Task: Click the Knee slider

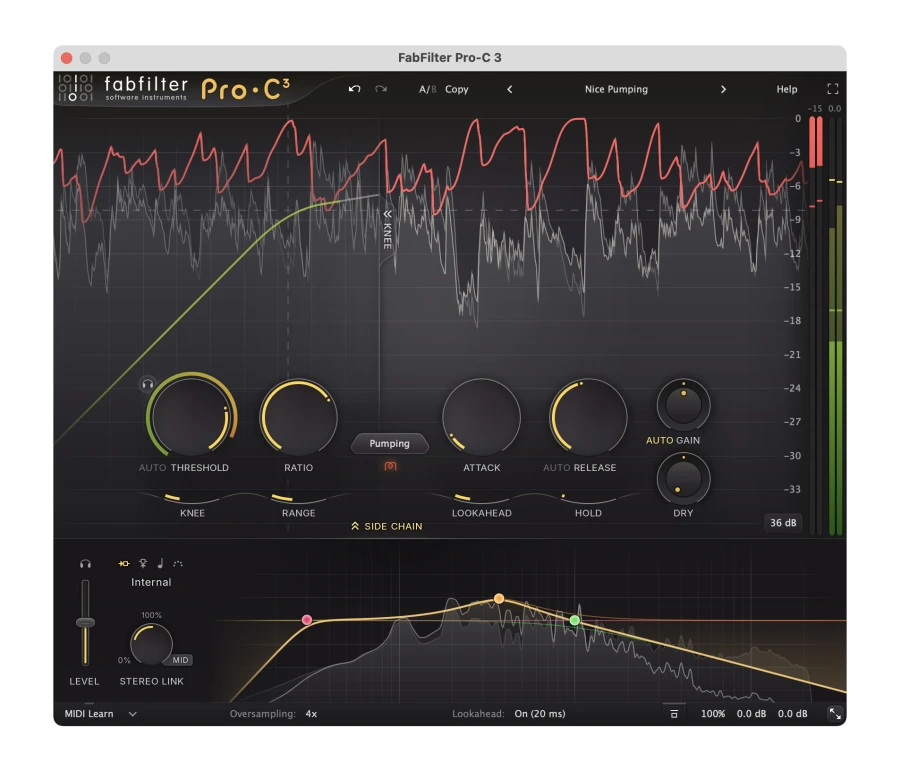Action: pyautogui.click(x=192, y=498)
